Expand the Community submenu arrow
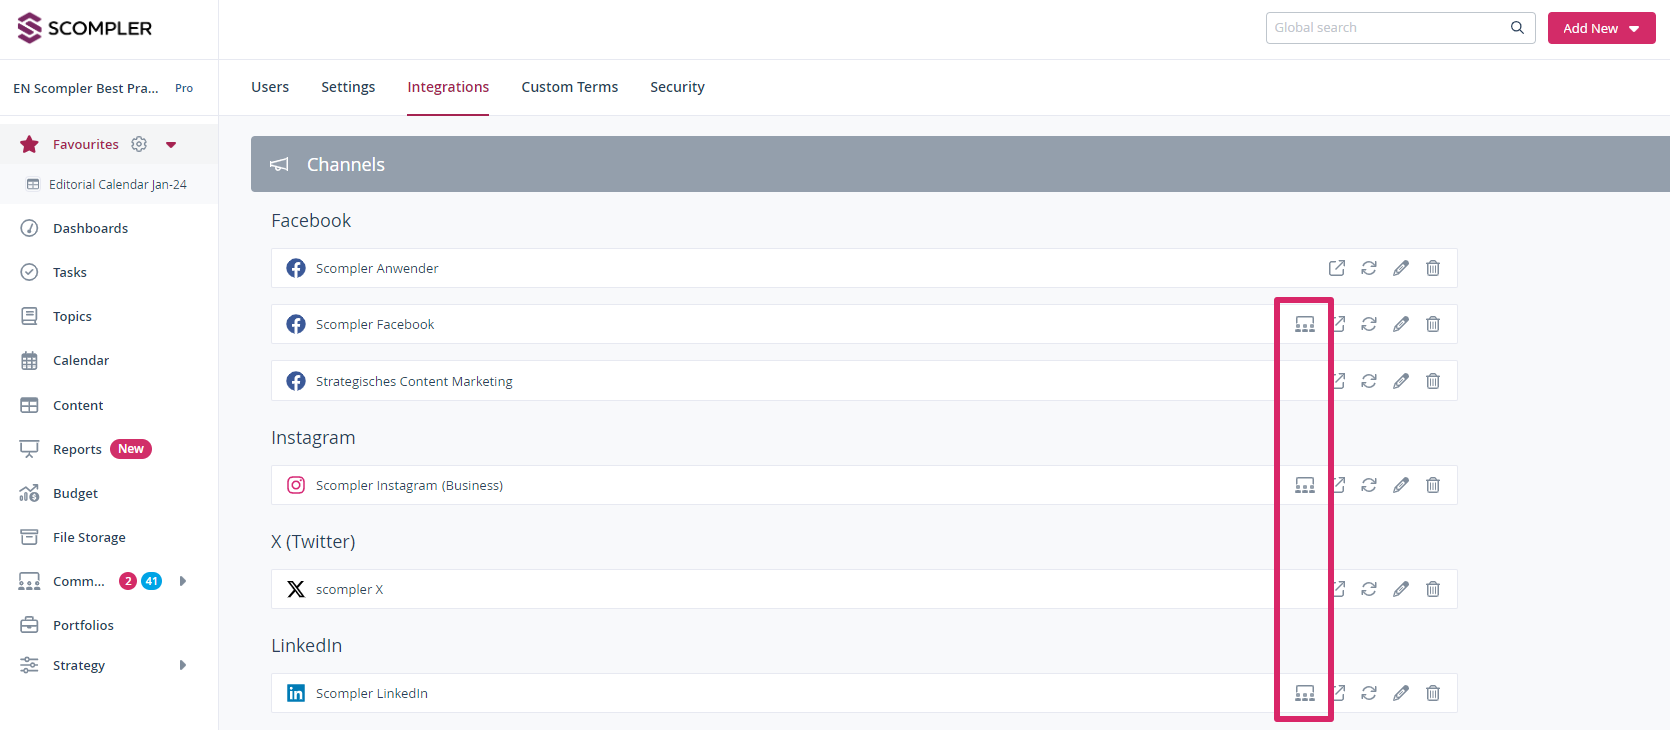Image resolution: width=1670 pixels, height=730 pixels. [182, 581]
